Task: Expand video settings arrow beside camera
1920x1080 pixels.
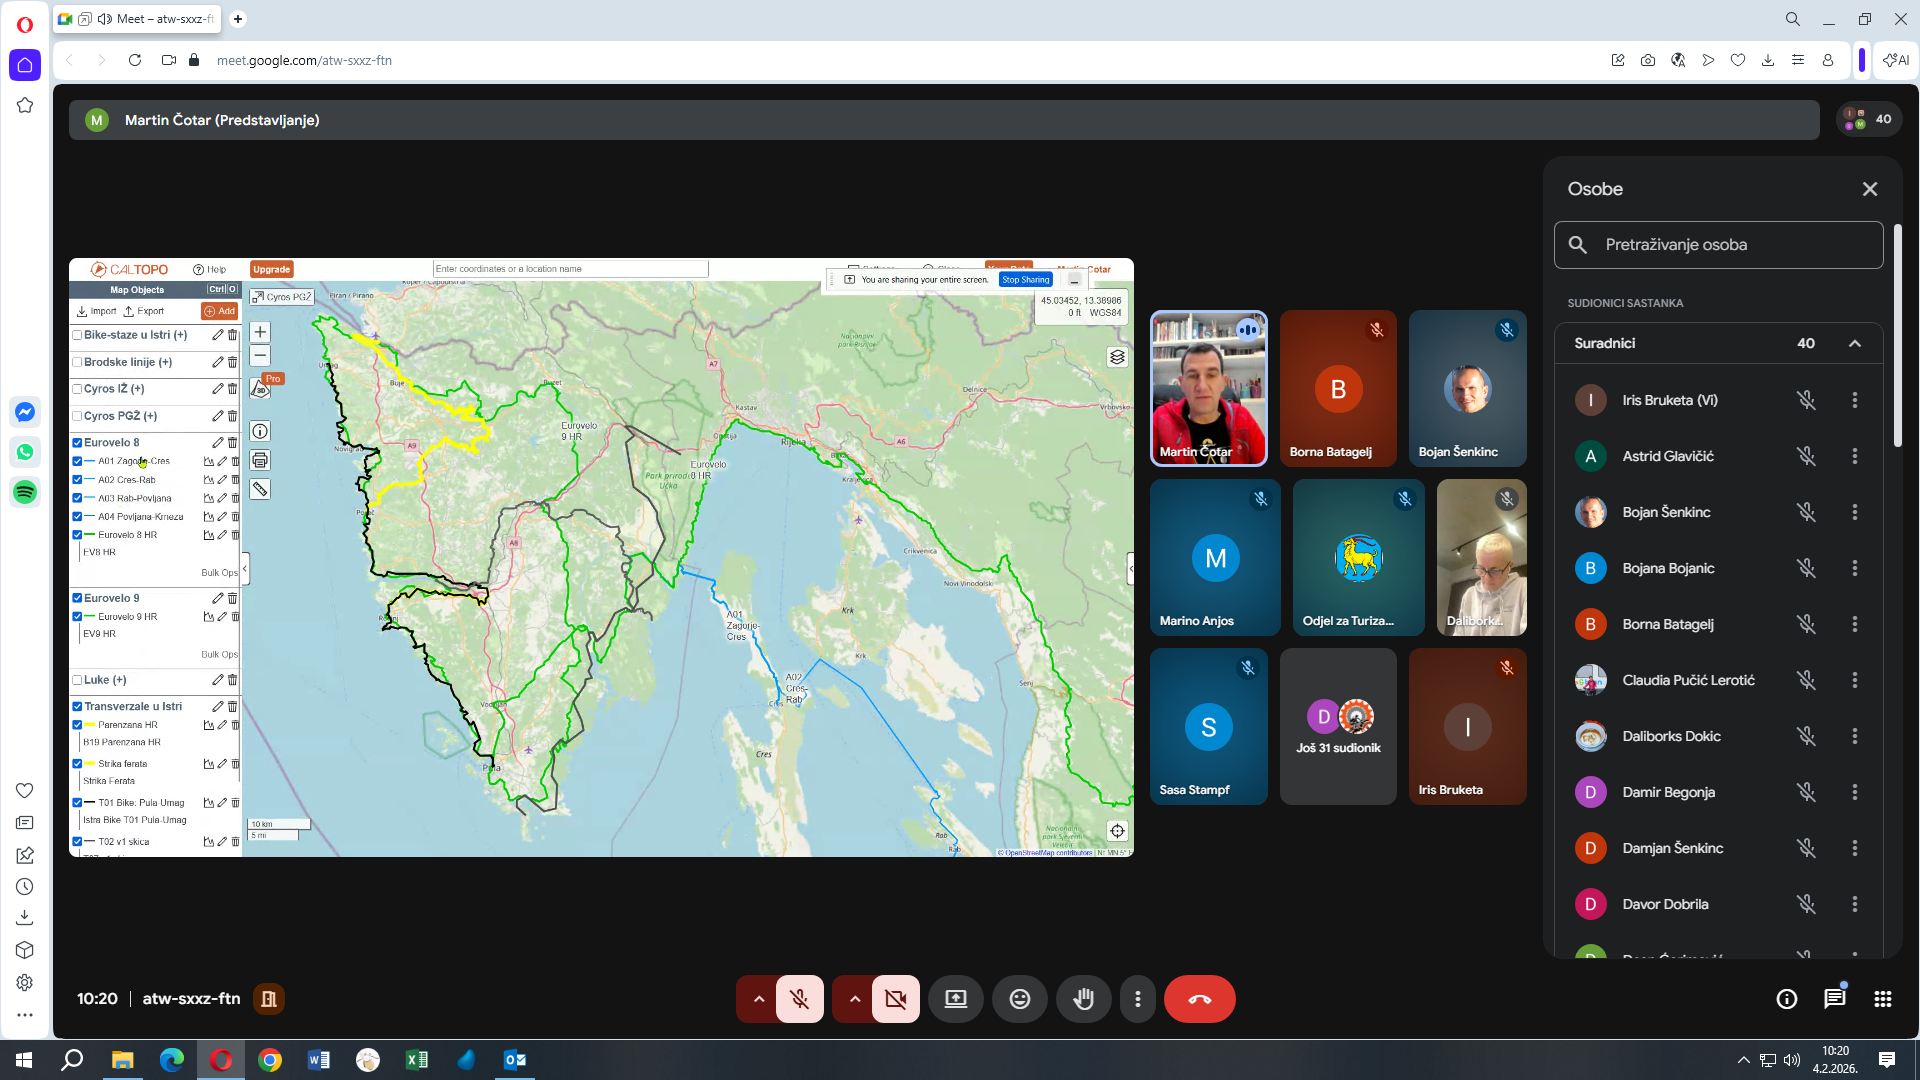Action: pyautogui.click(x=855, y=999)
